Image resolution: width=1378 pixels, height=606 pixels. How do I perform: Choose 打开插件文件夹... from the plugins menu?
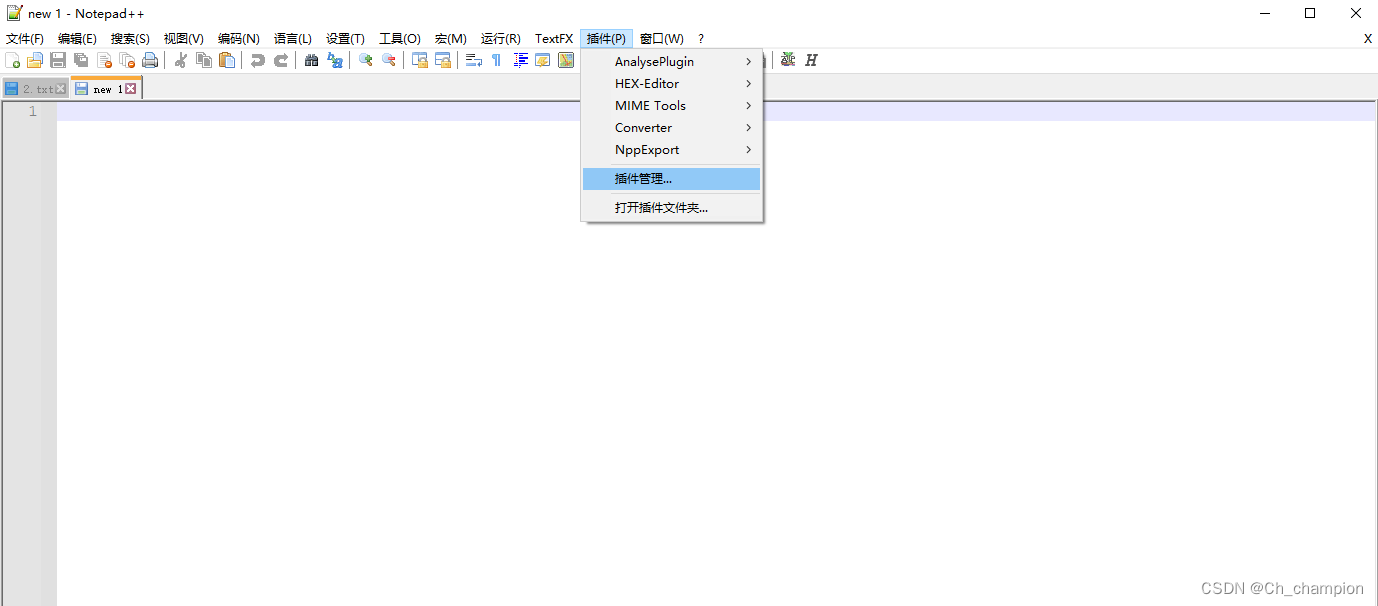pyautogui.click(x=671, y=208)
